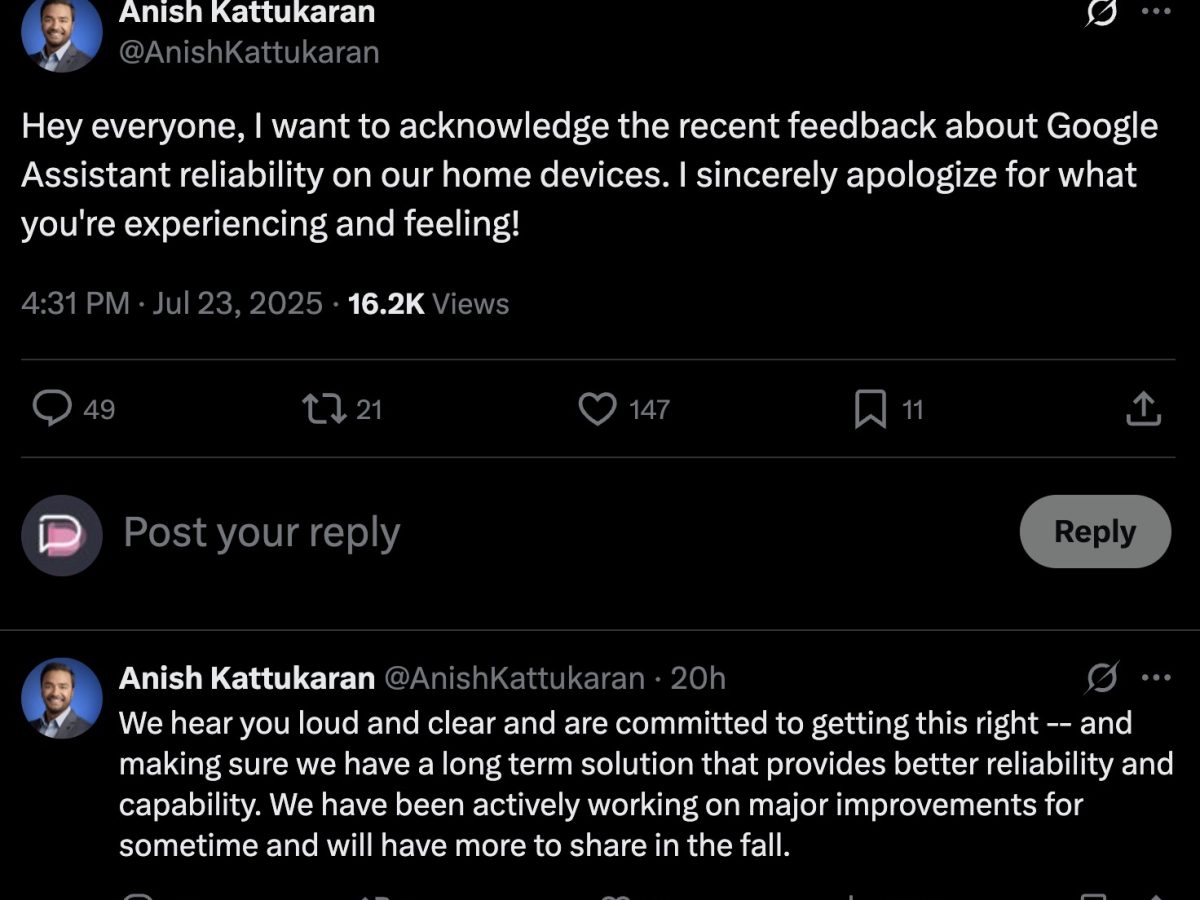Click the Anish Kattukaran display name on main post
Image resolution: width=1200 pixels, height=900 pixels.
pos(247,13)
